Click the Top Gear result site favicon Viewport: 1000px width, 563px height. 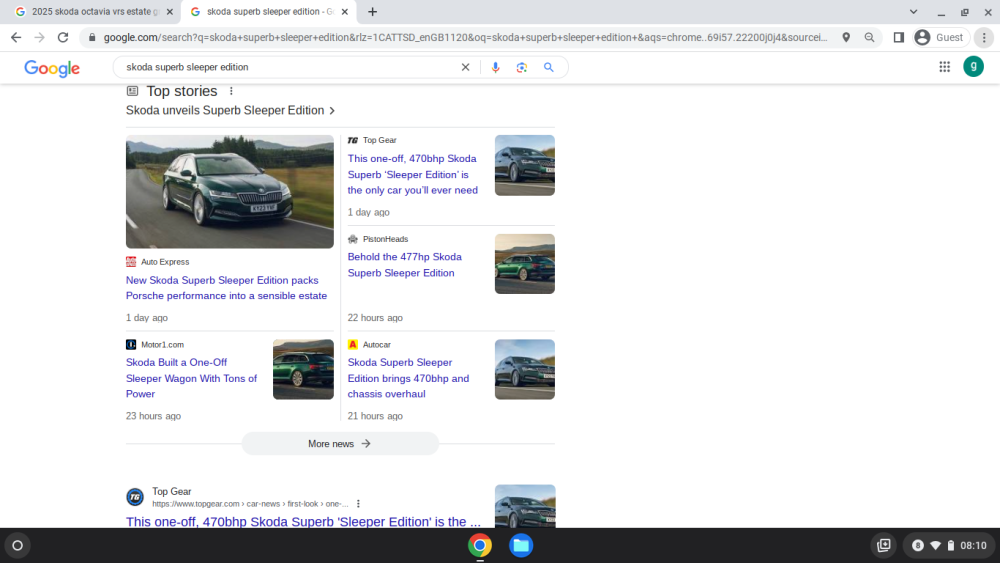click(135, 497)
